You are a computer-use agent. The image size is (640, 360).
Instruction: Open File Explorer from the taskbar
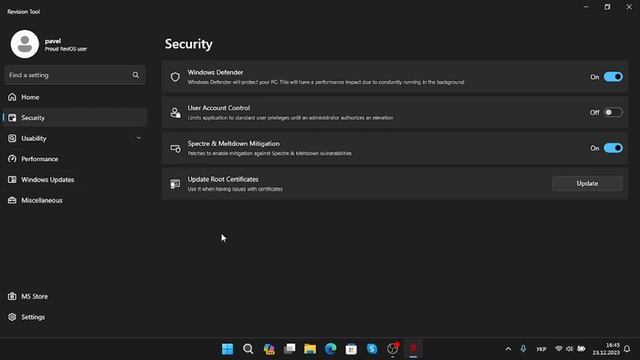pyautogui.click(x=310, y=349)
